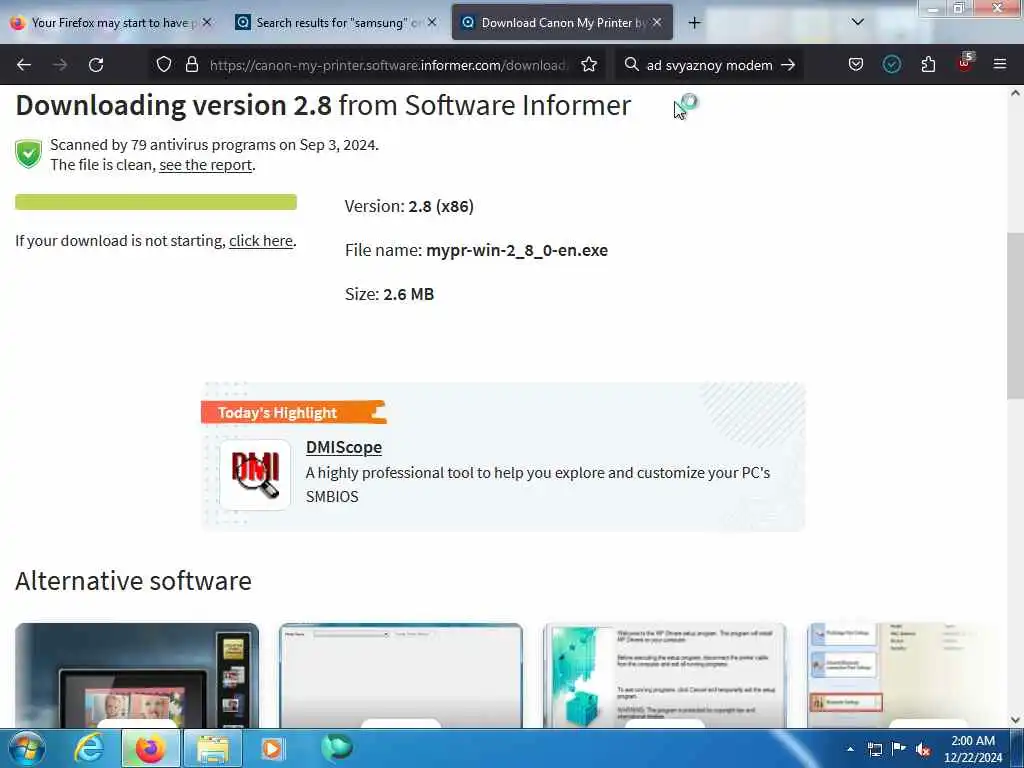This screenshot has width=1024, height=768.
Task: Click the green antivirus shield icon
Action: pyautogui.click(x=28, y=154)
